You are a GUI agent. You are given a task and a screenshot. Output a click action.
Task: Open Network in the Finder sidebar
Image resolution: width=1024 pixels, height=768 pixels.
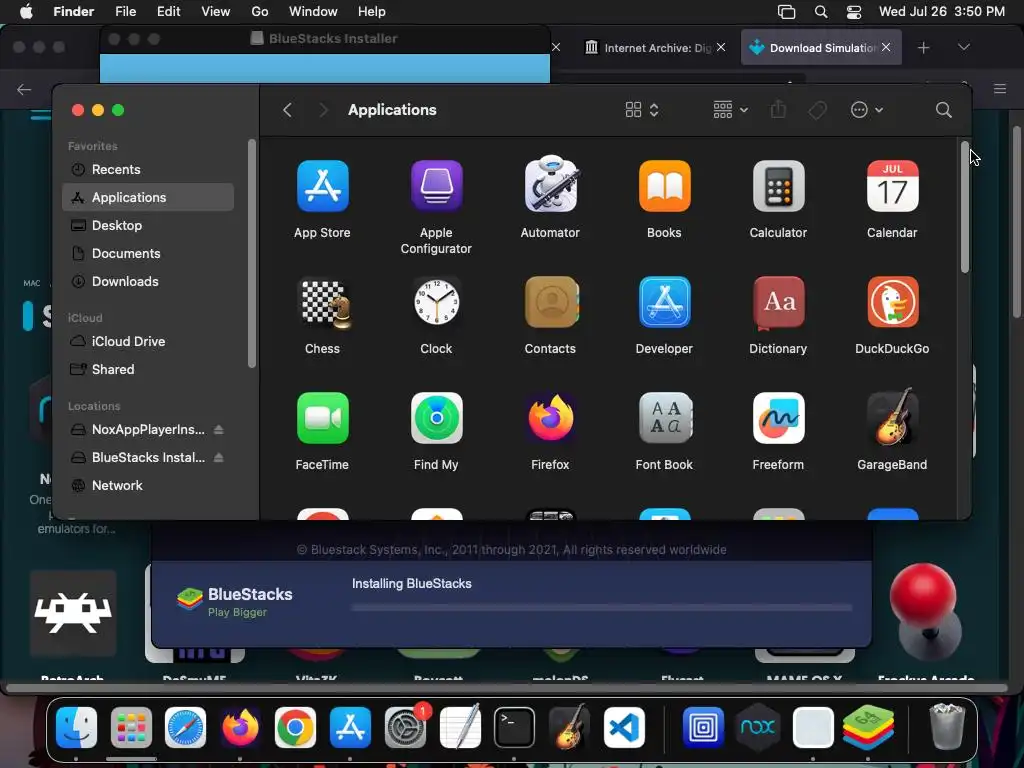(x=148, y=486)
